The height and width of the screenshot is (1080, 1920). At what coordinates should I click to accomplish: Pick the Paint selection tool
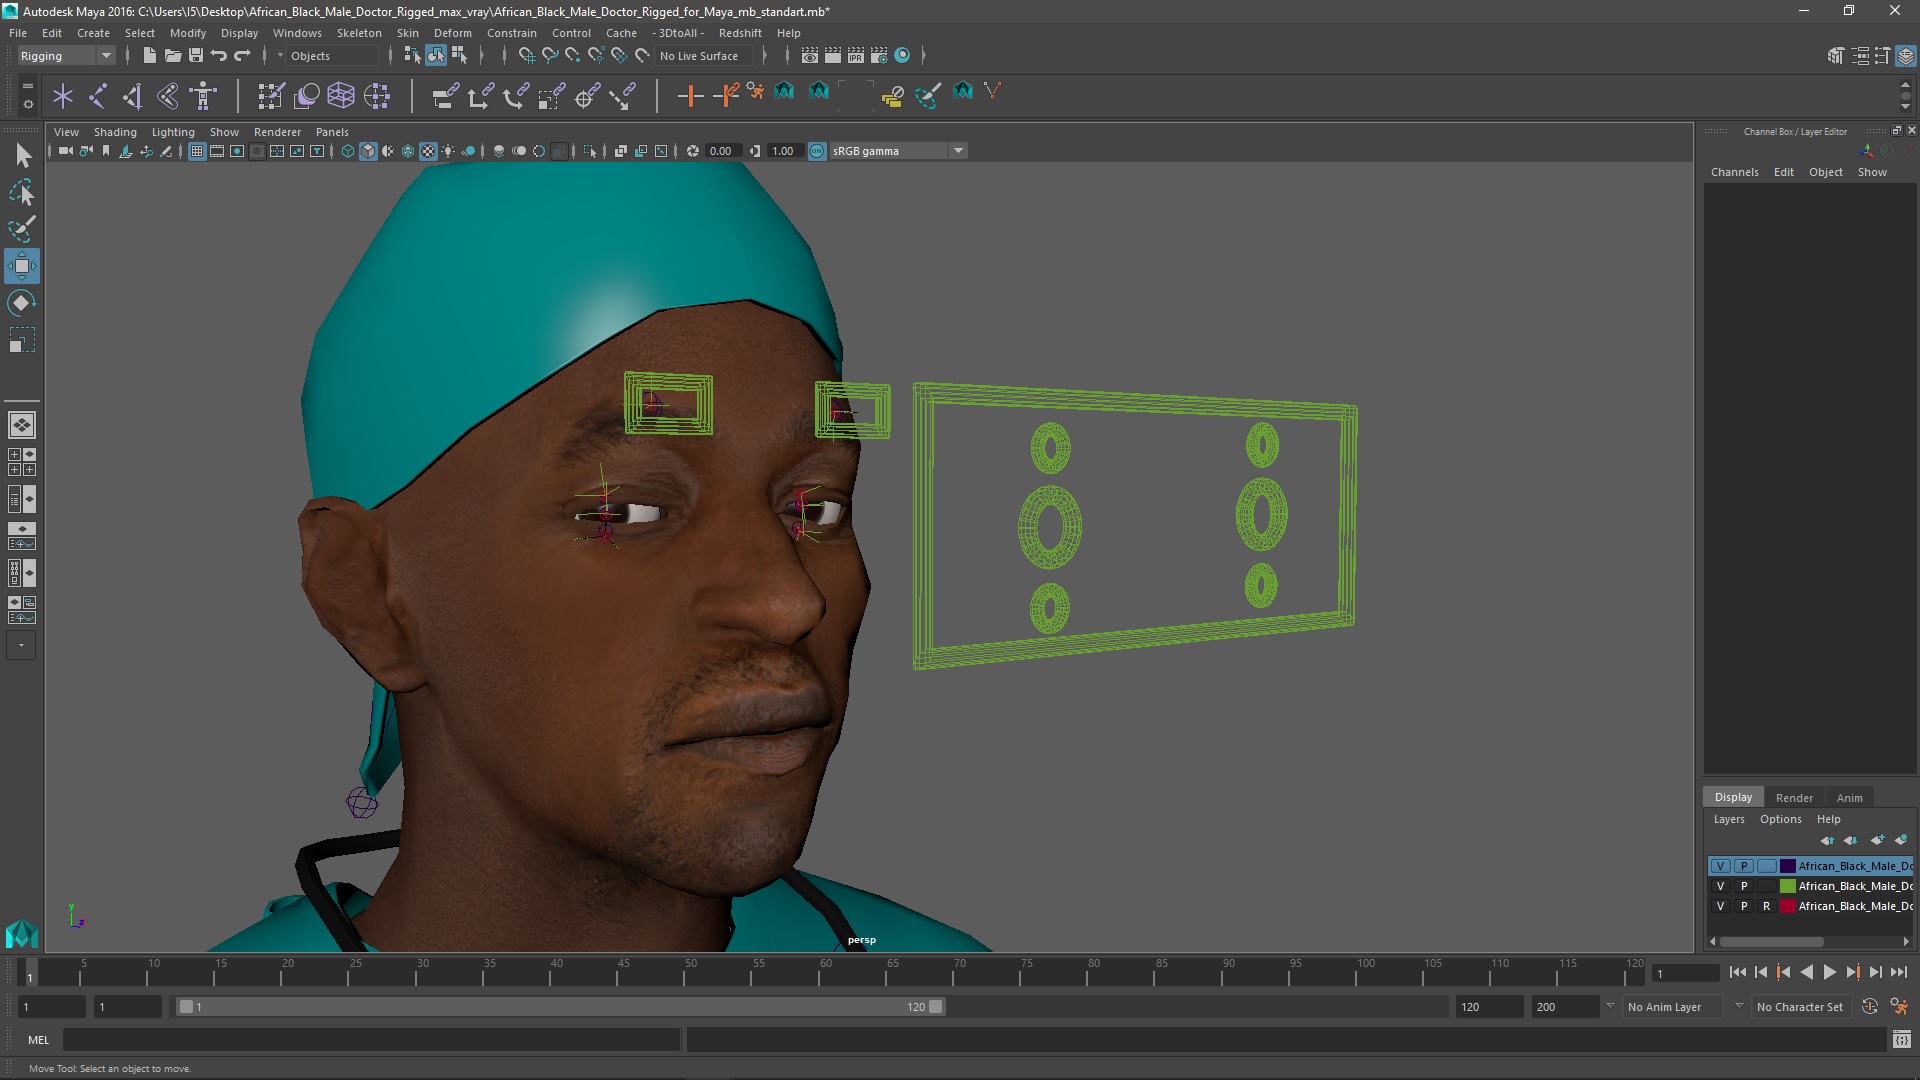[x=22, y=229]
